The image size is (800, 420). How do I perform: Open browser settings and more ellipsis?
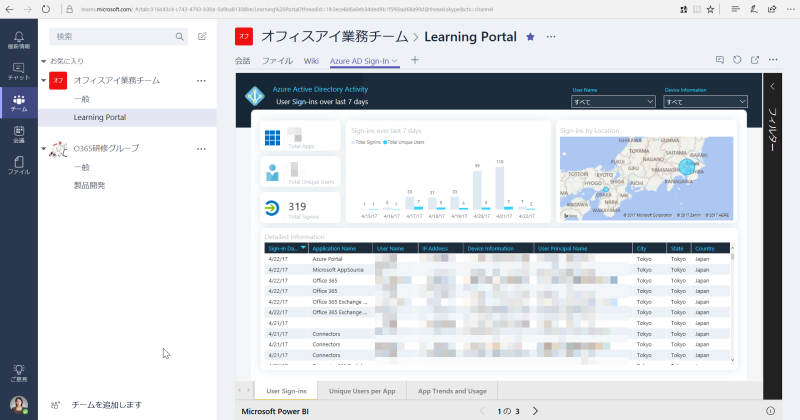pyautogui.click(x=789, y=9)
